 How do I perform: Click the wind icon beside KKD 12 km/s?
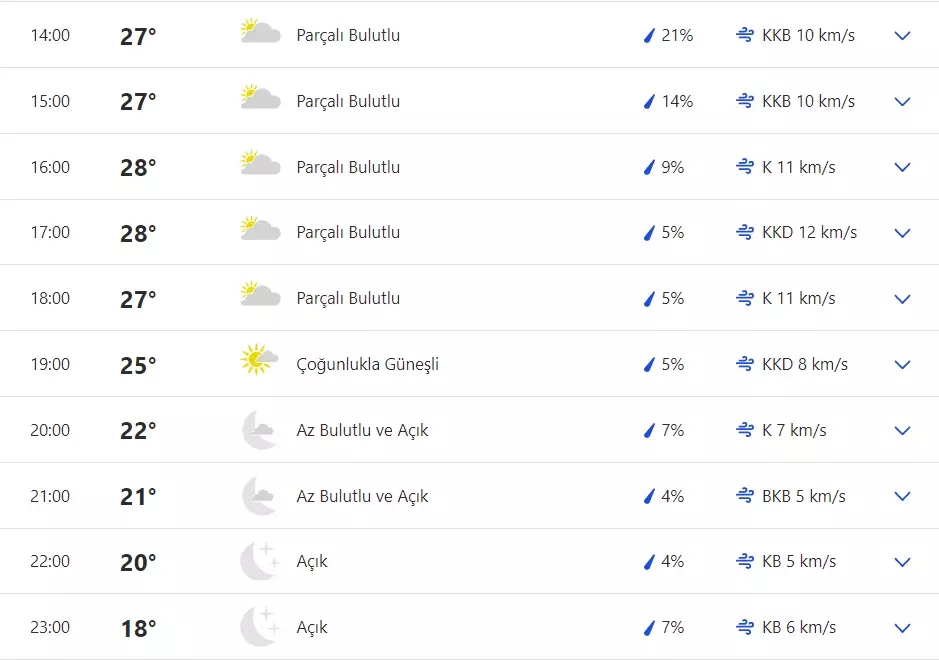(x=744, y=233)
